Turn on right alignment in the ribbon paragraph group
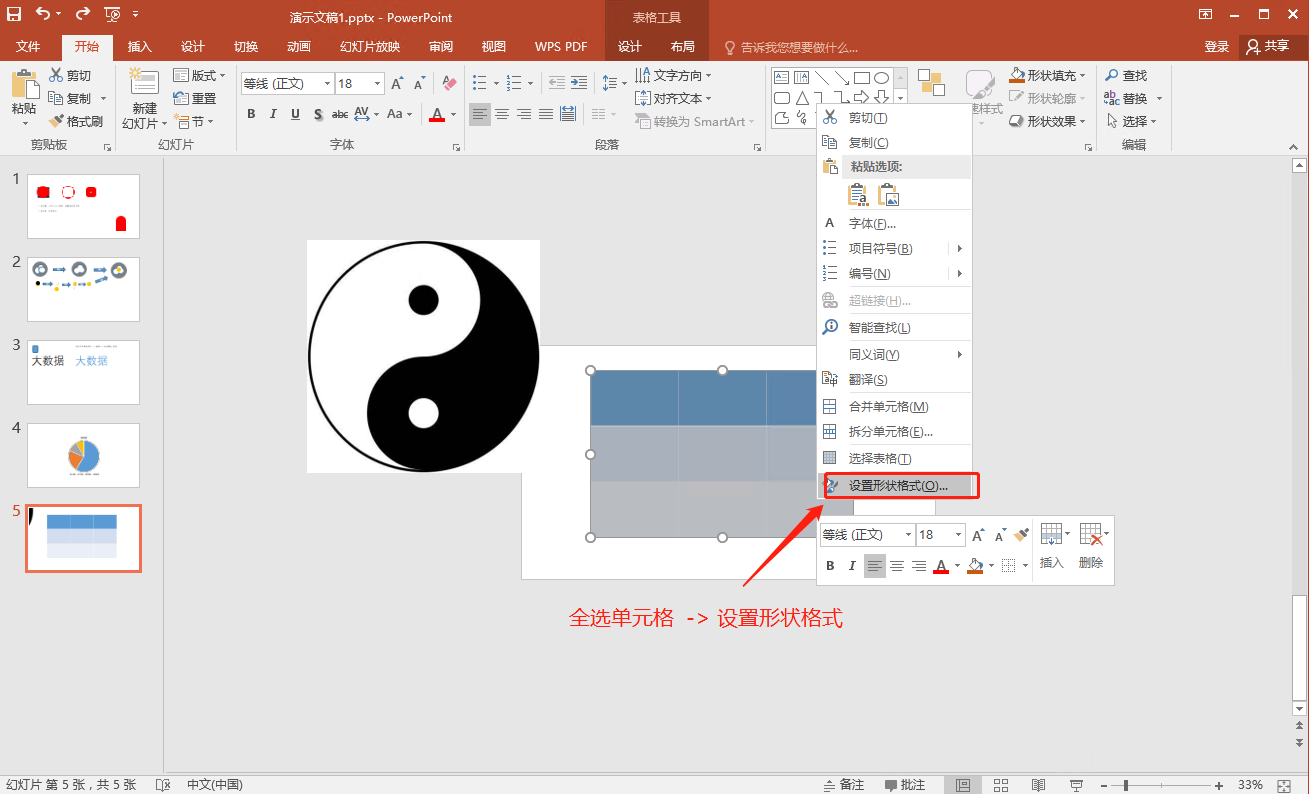Viewport: 1309px width, 794px height. [x=524, y=114]
